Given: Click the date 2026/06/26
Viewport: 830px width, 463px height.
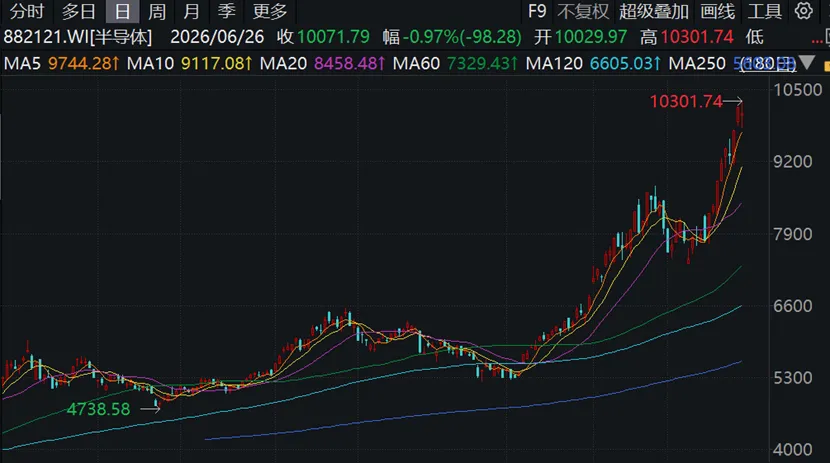Looking at the screenshot, I should tap(217, 37).
